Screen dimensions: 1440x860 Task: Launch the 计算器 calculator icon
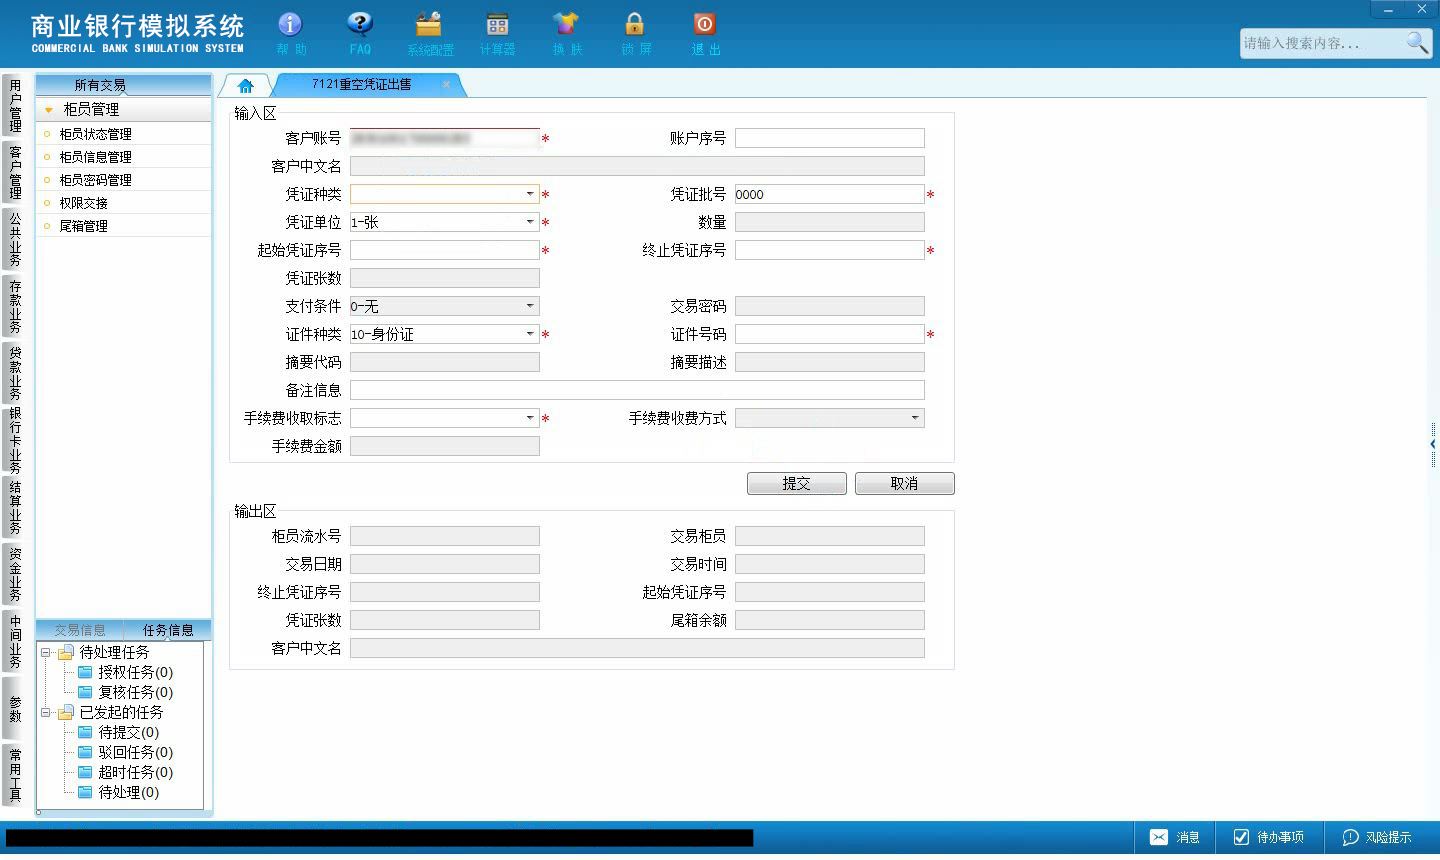point(497,24)
